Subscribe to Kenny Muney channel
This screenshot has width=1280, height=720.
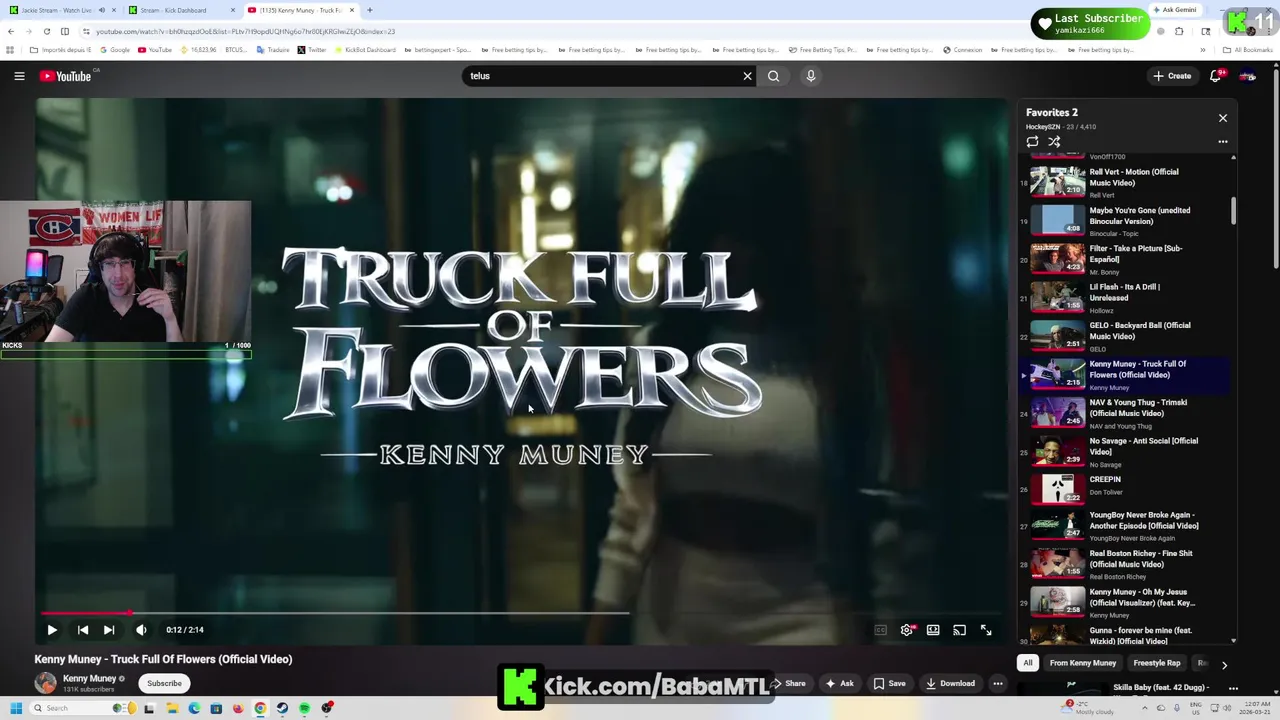164,684
